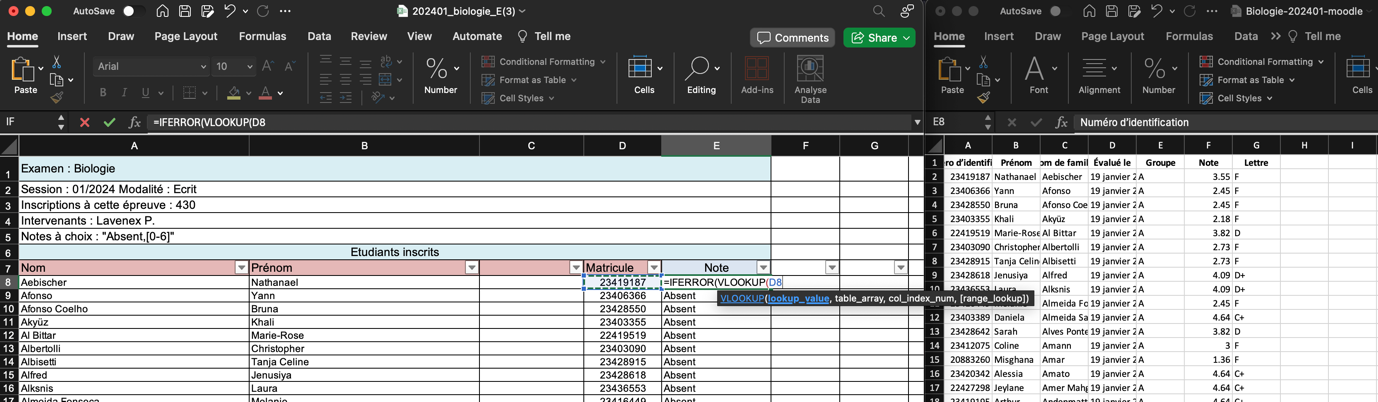Click the Font group icon in moodle window
The height and width of the screenshot is (402, 1378).
coord(1038,75)
